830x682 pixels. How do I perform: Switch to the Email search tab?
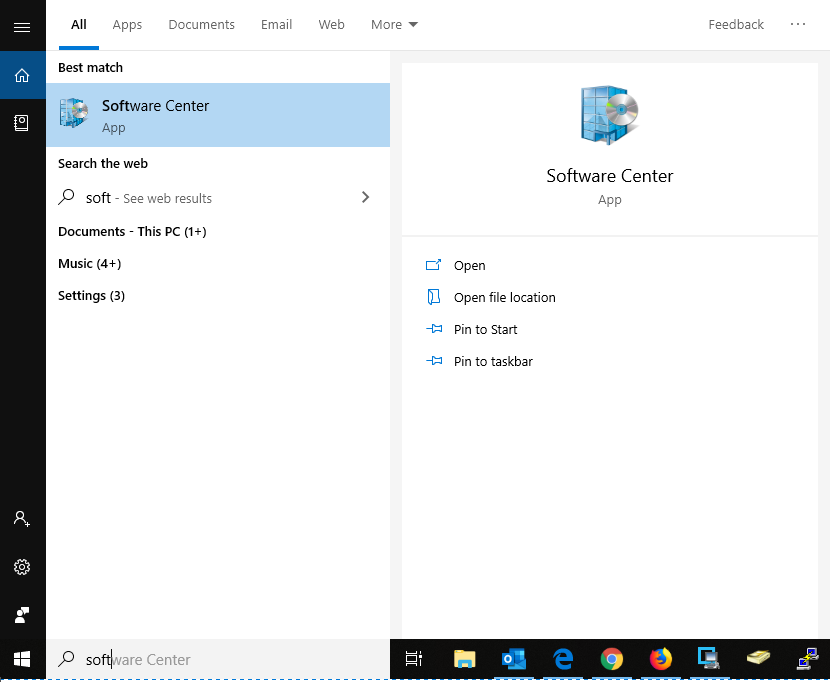(276, 24)
